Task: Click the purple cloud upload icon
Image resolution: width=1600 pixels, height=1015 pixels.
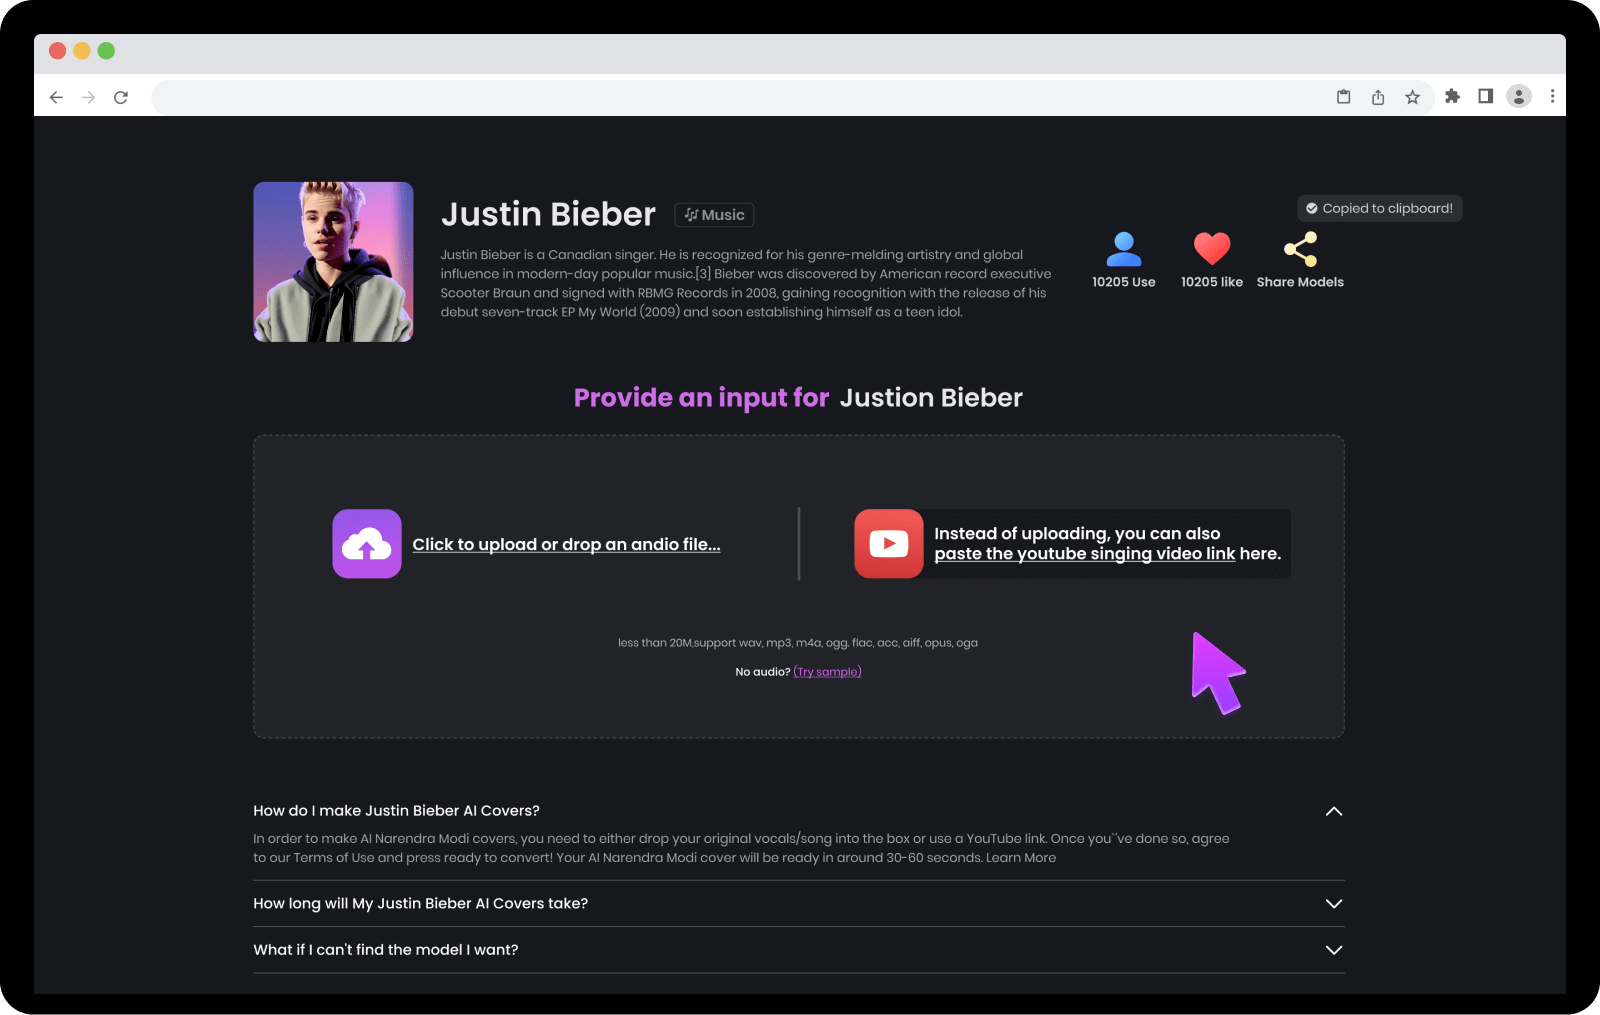Action: 367,544
